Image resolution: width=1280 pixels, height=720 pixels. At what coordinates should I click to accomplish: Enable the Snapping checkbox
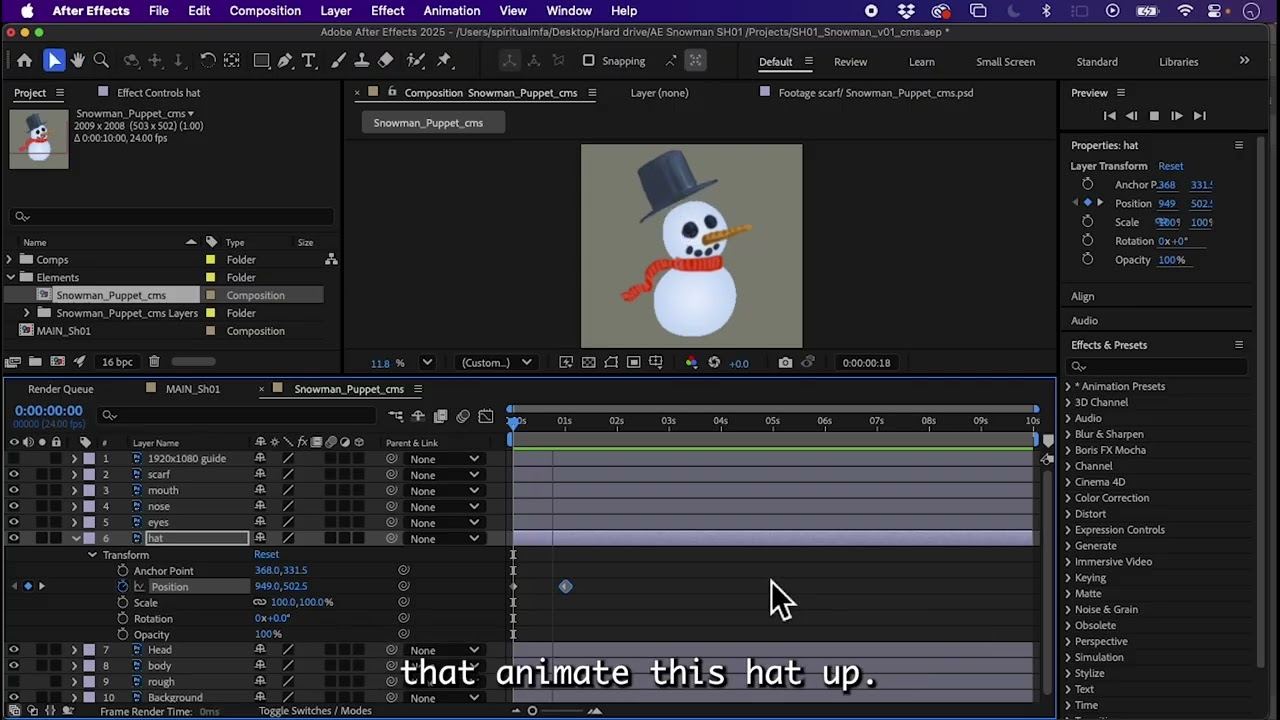pos(588,61)
